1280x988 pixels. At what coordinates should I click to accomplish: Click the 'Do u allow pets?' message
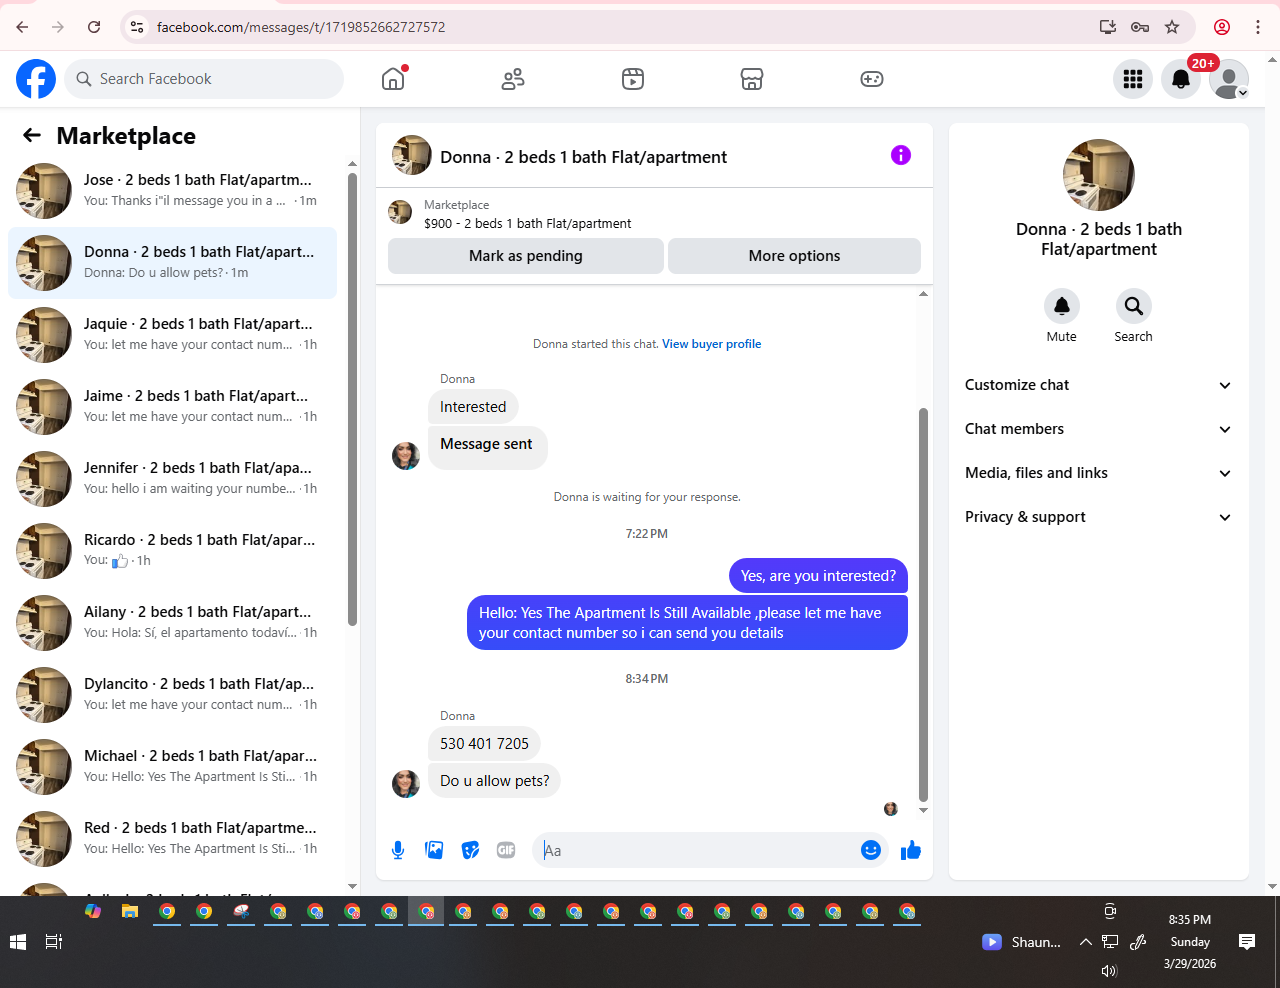point(494,781)
